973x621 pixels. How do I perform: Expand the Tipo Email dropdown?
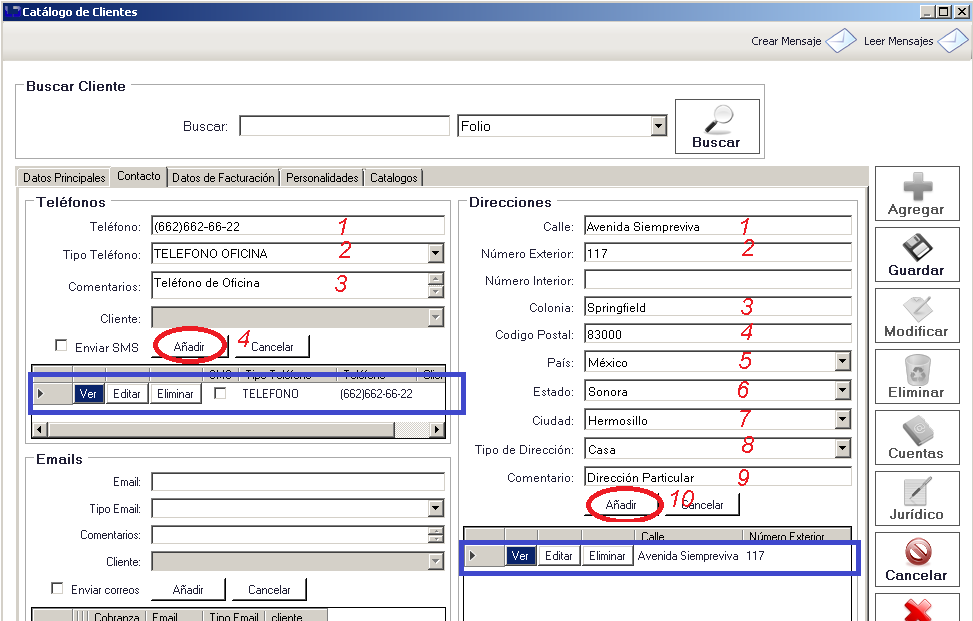point(436,509)
